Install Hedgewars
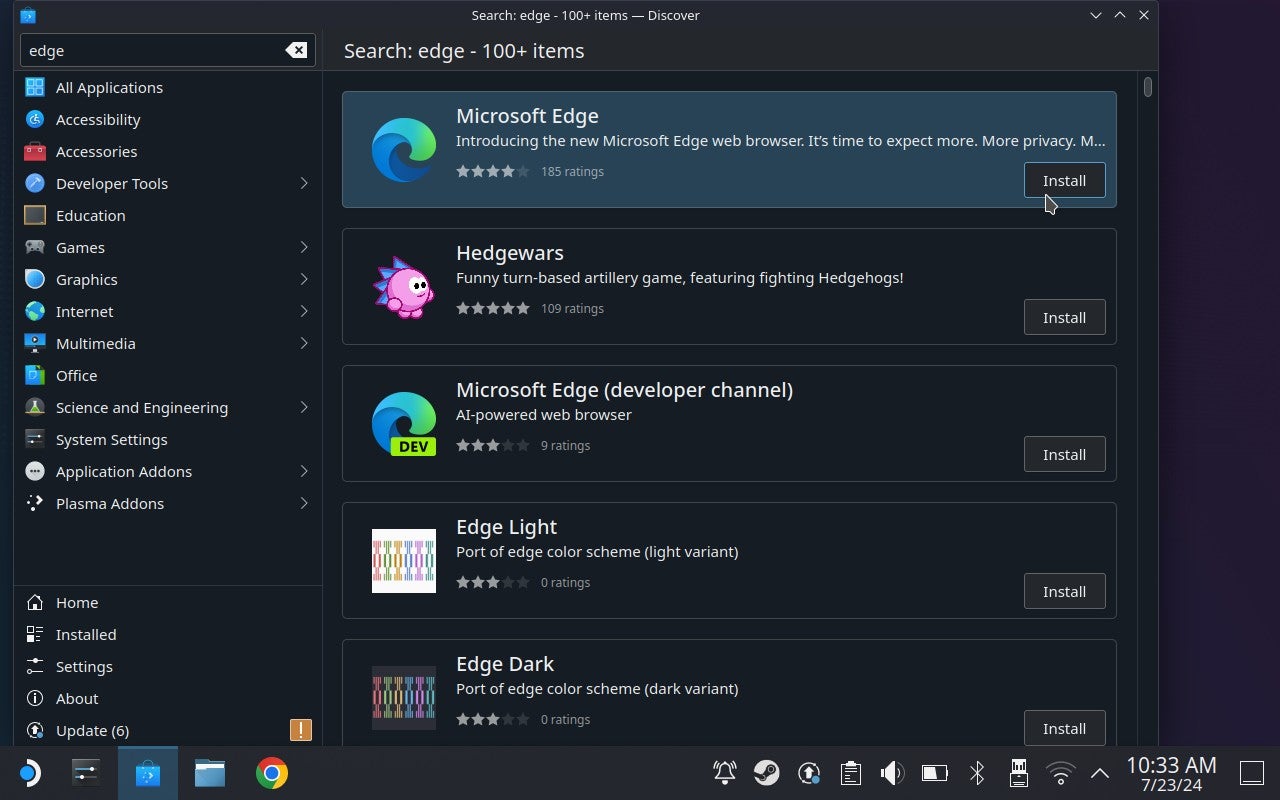This screenshot has height=800, width=1280. pos(1064,317)
